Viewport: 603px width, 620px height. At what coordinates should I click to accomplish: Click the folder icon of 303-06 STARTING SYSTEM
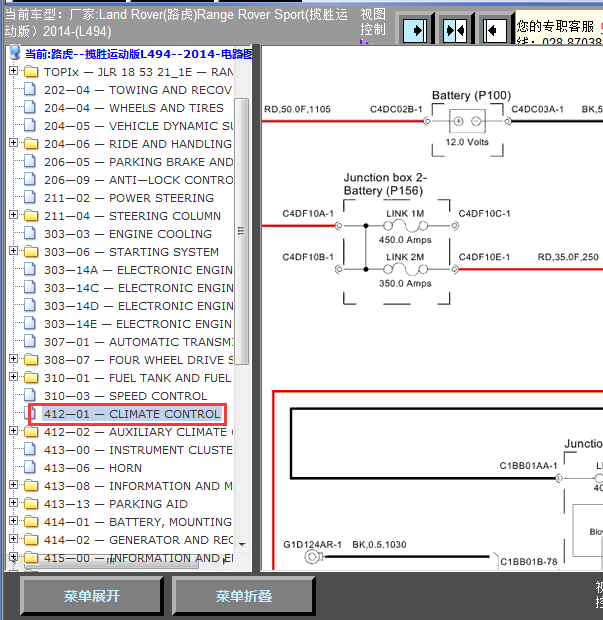coord(31,251)
